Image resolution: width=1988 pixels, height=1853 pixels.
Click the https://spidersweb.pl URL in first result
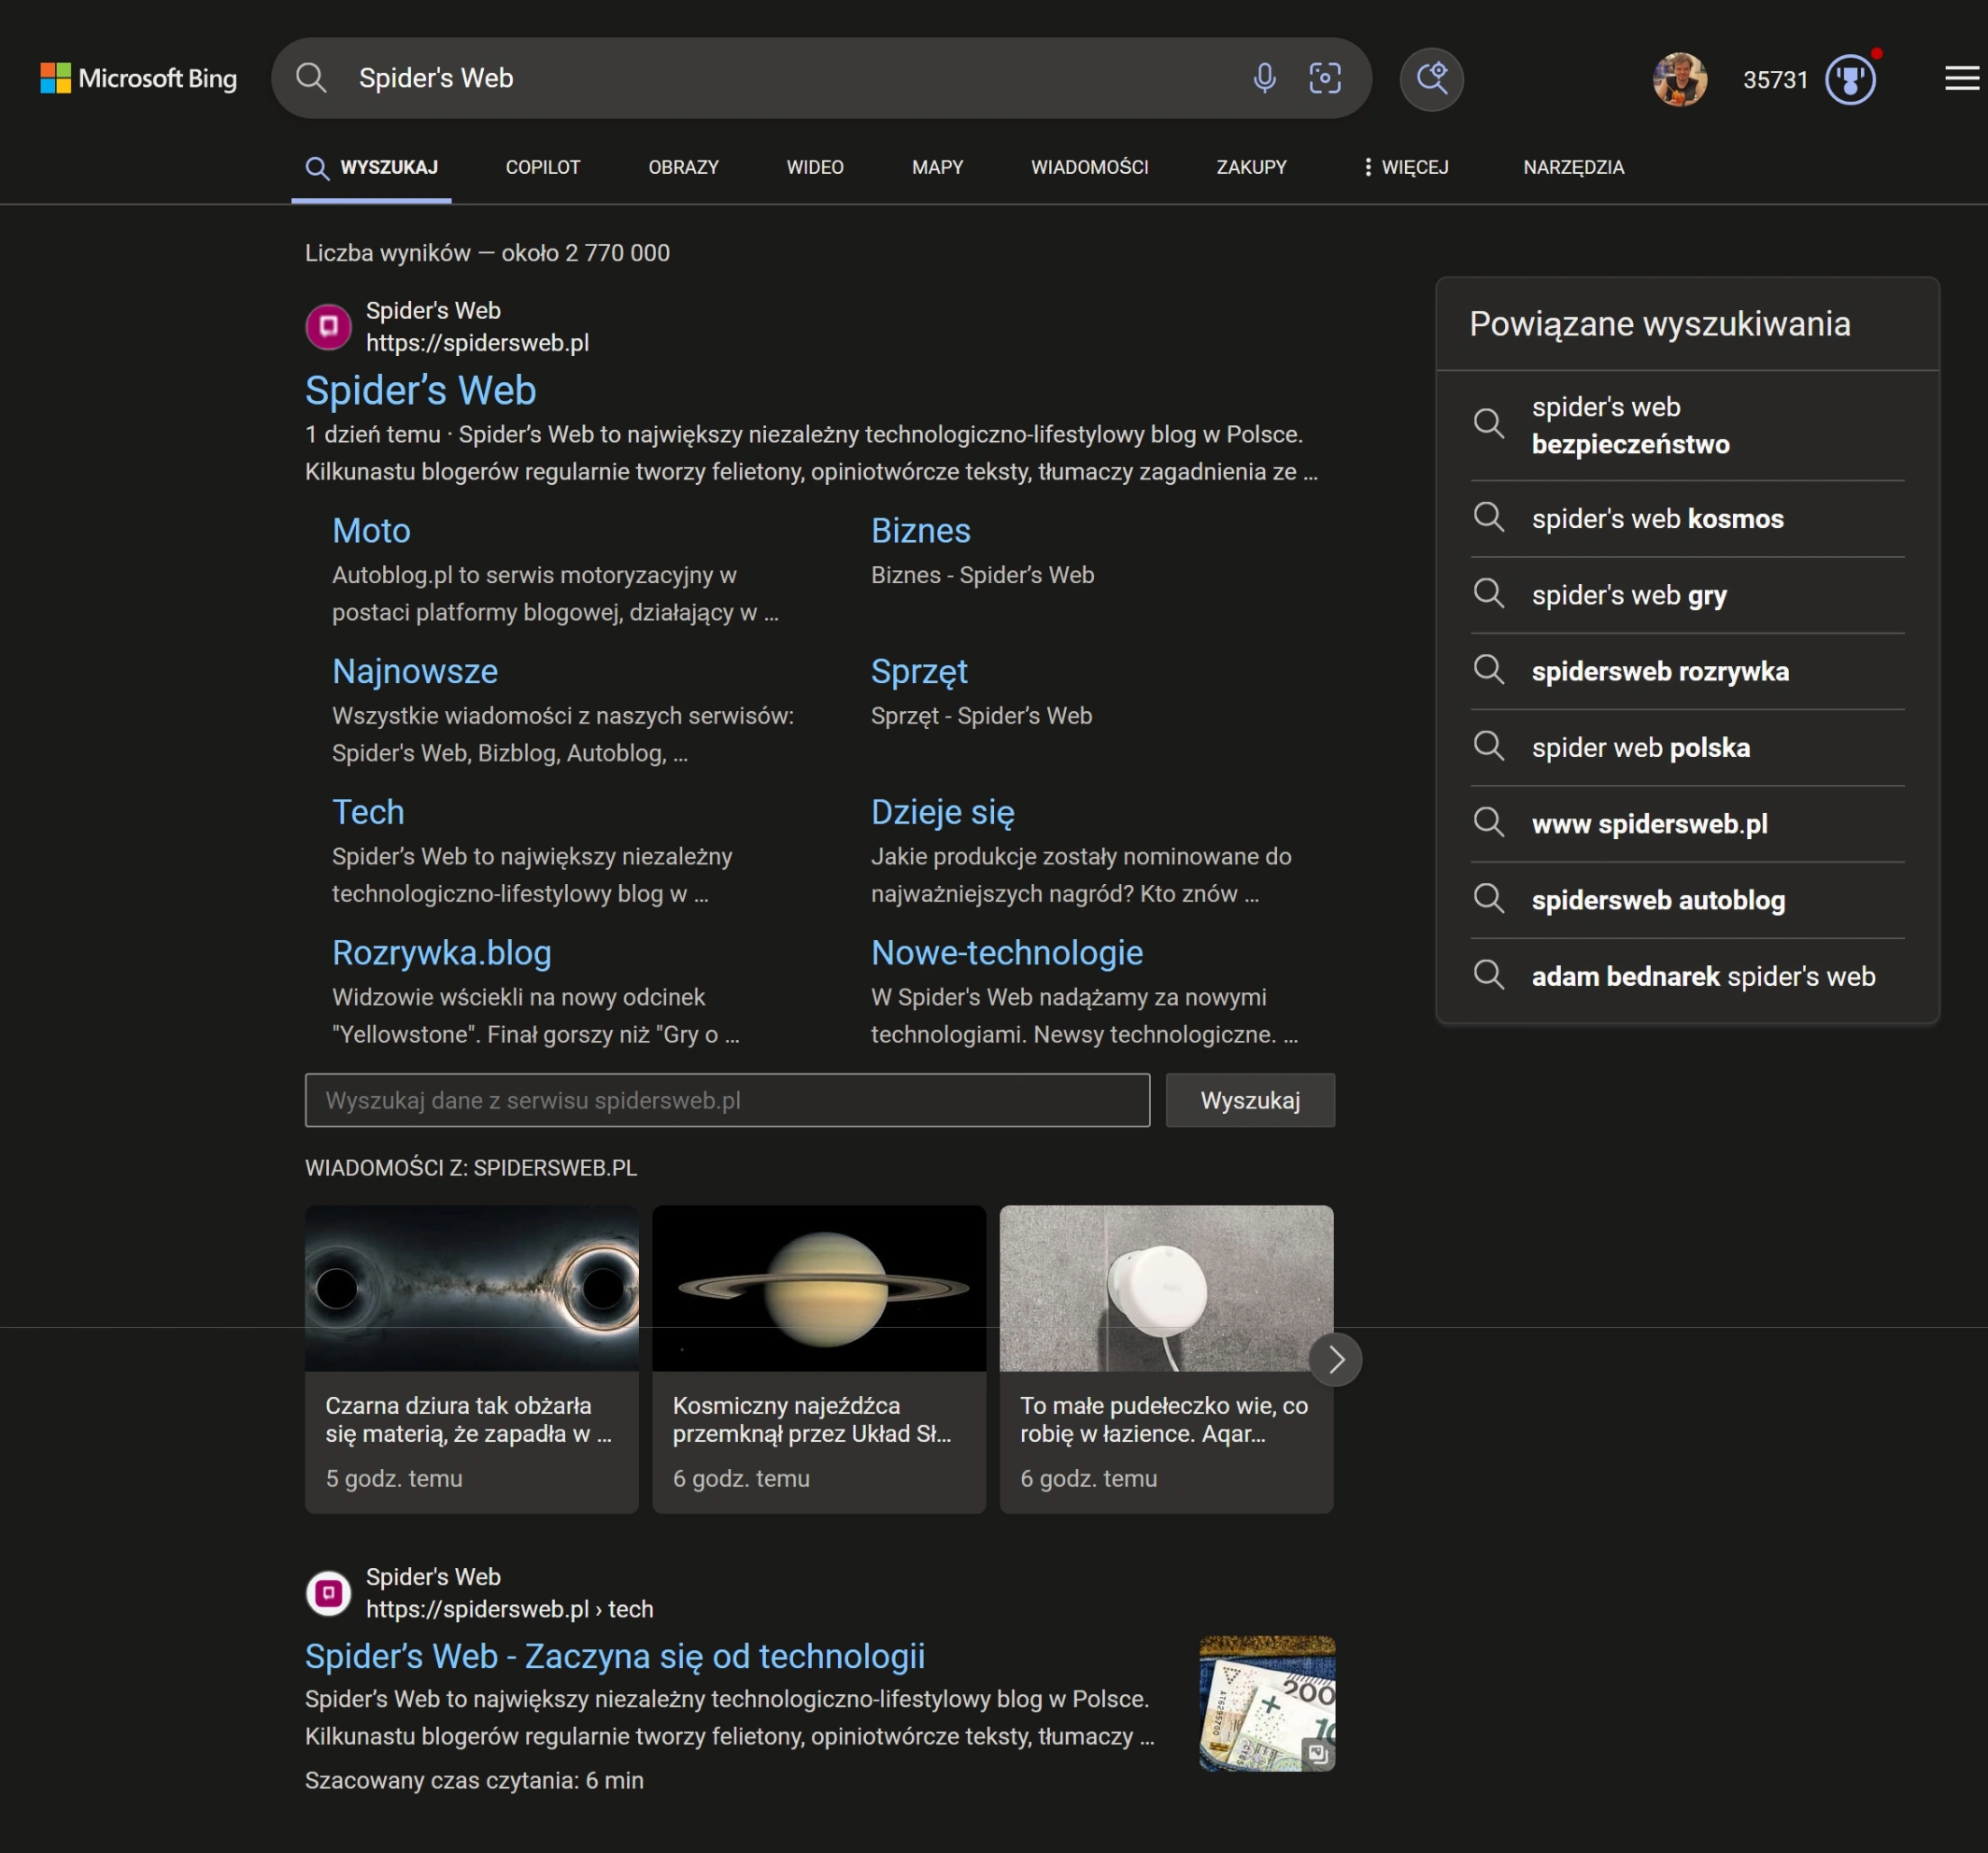coord(477,343)
